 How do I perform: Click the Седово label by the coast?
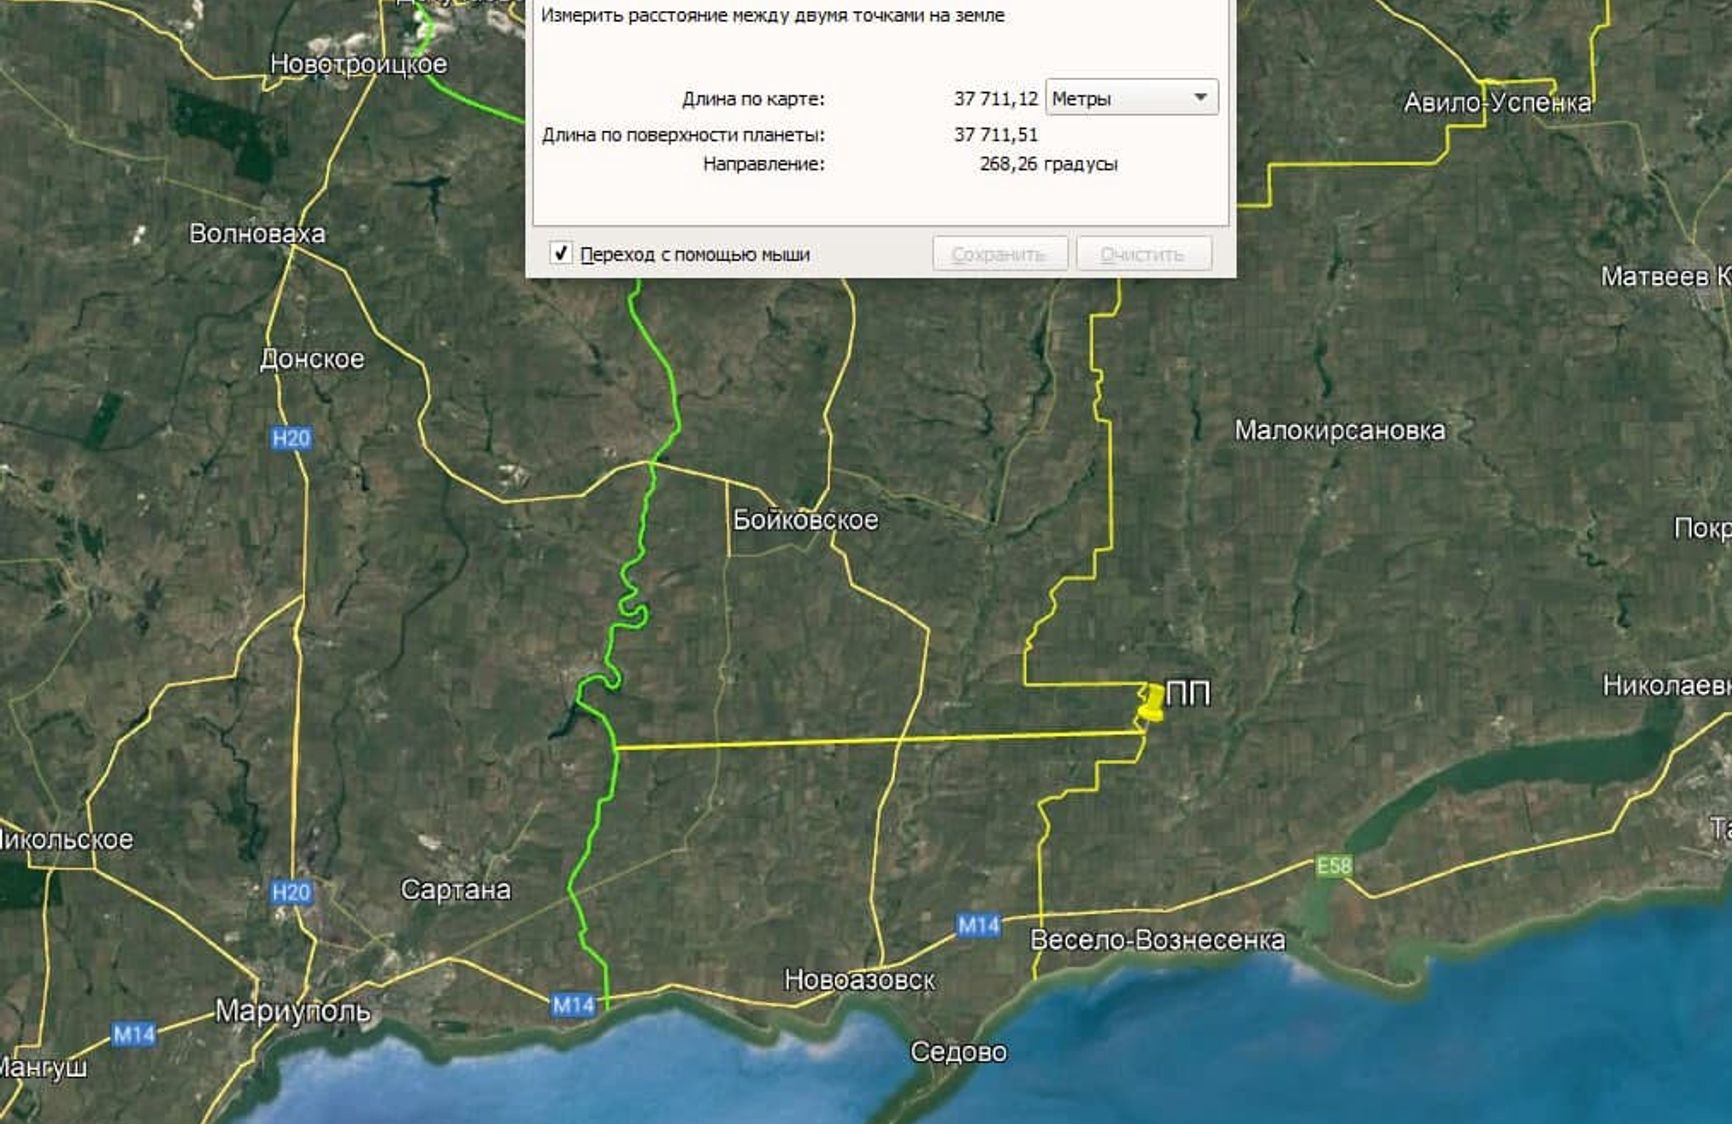tap(958, 1052)
